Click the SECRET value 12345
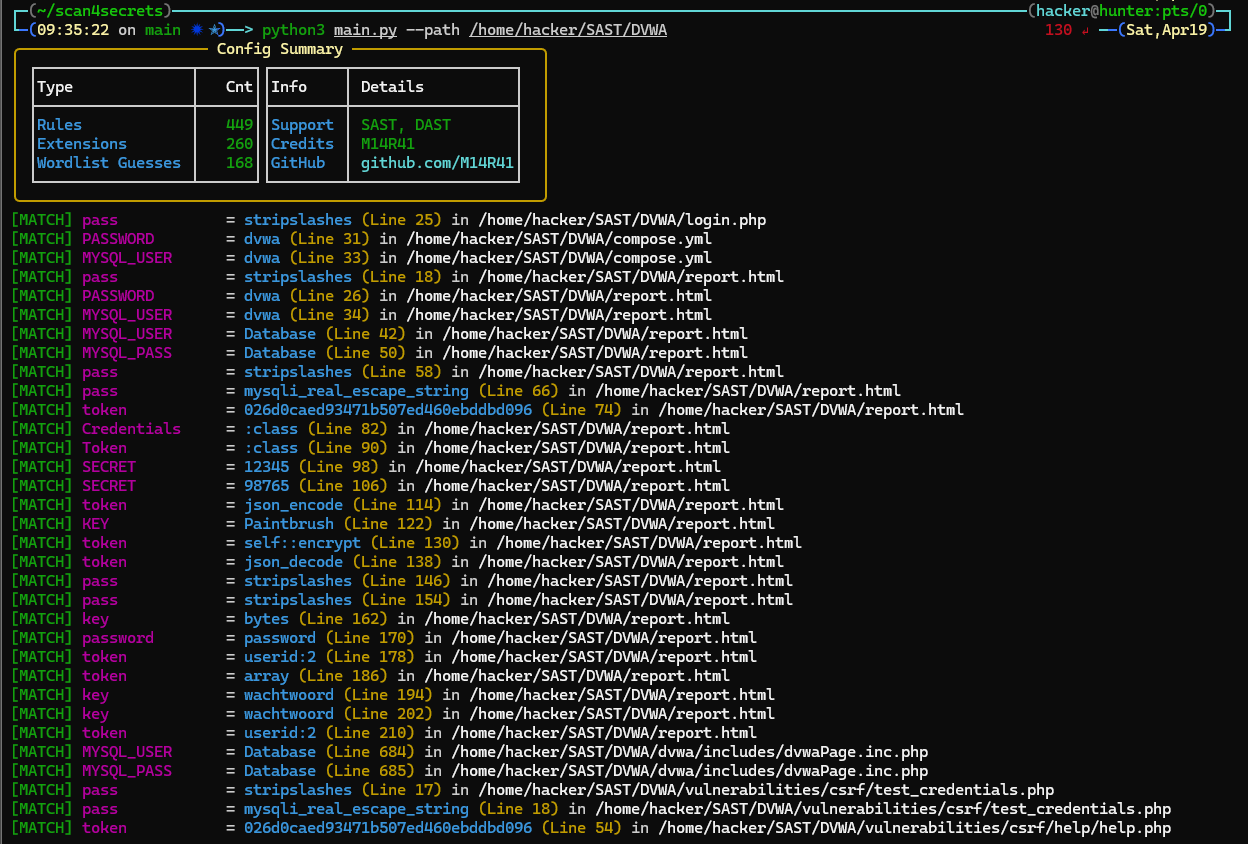 tap(266, 467)
